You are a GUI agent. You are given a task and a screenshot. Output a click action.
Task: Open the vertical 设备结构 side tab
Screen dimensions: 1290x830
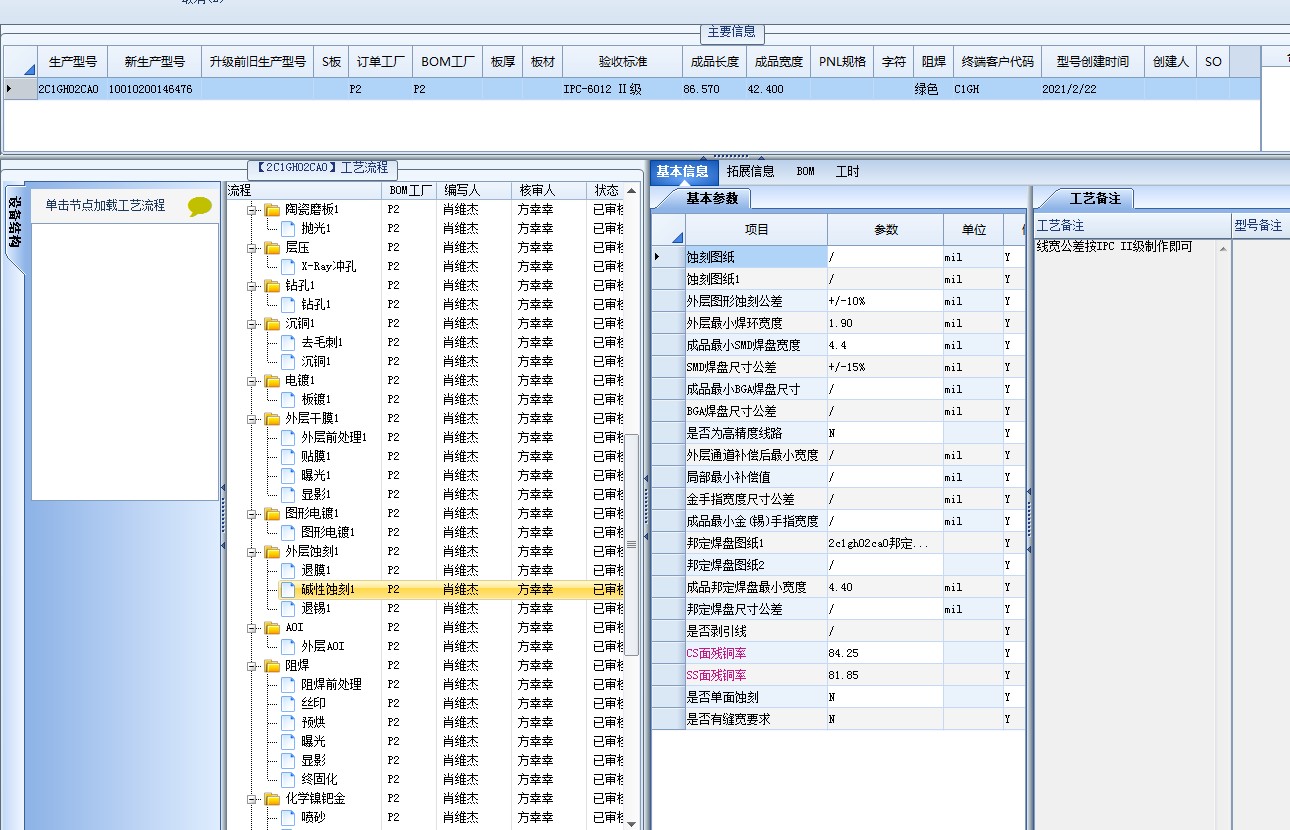coord(14,222)
